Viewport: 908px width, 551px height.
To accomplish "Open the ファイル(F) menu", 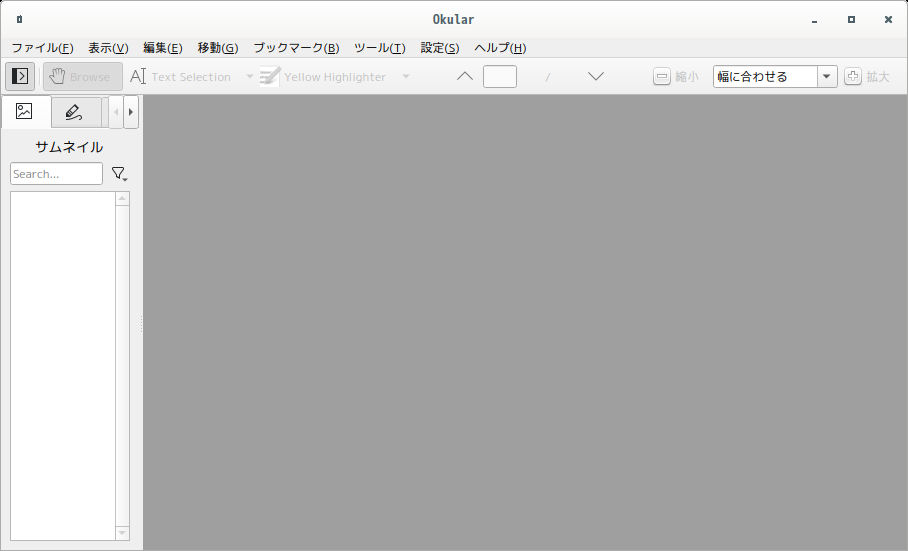I will click(x=42, y=48).
